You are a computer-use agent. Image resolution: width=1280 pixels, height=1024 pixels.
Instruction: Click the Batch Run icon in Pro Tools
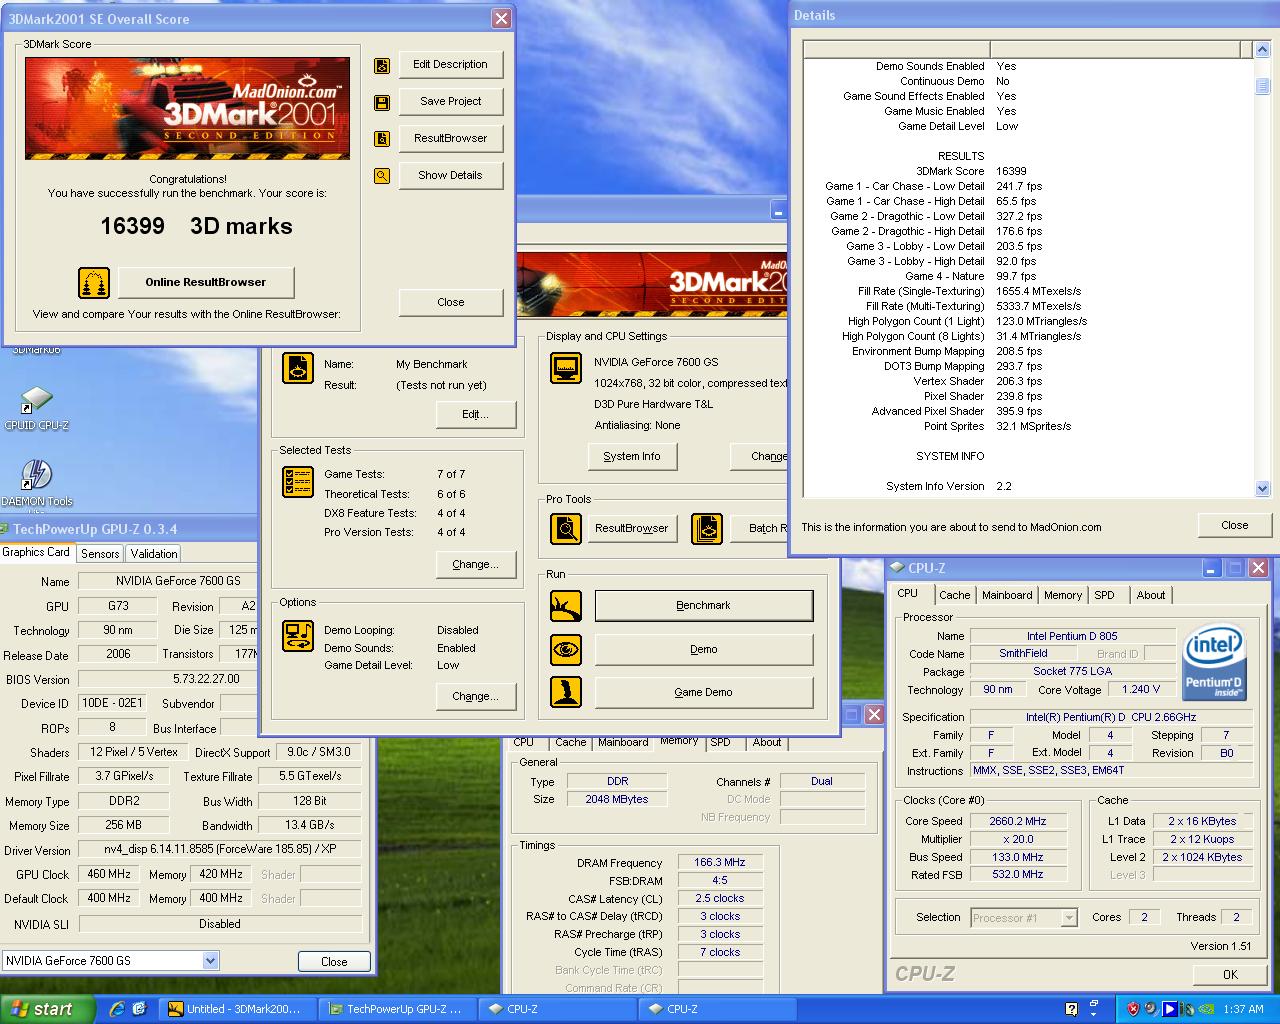click(x=707, y=528)
